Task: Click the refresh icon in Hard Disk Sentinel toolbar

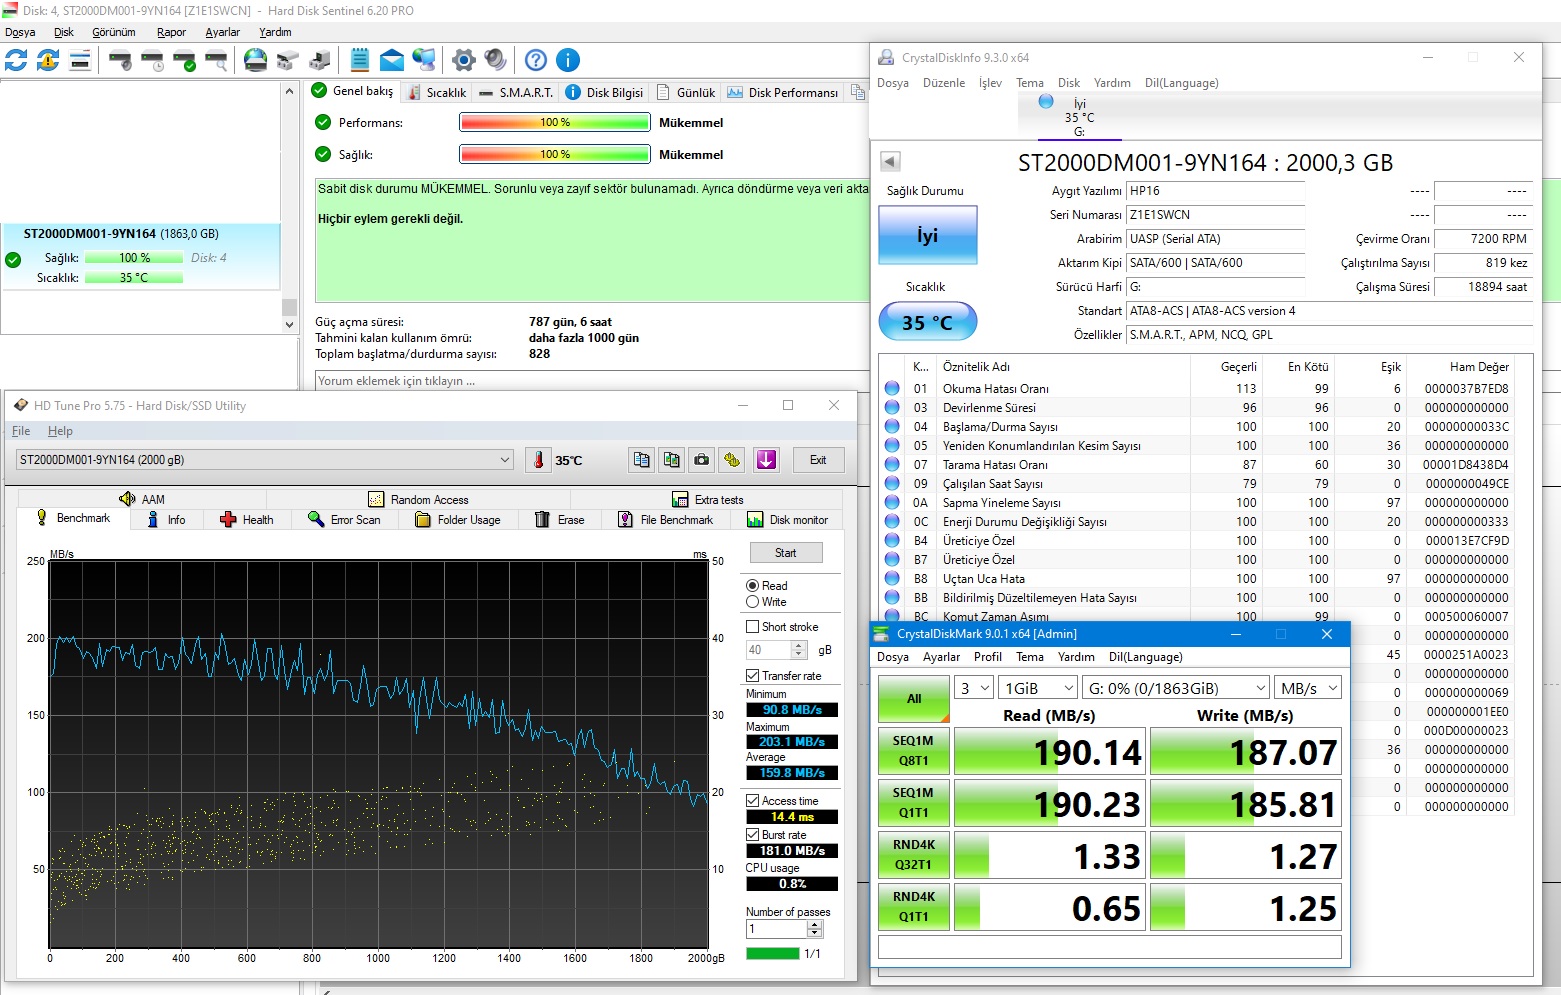Action: [16, 60]
